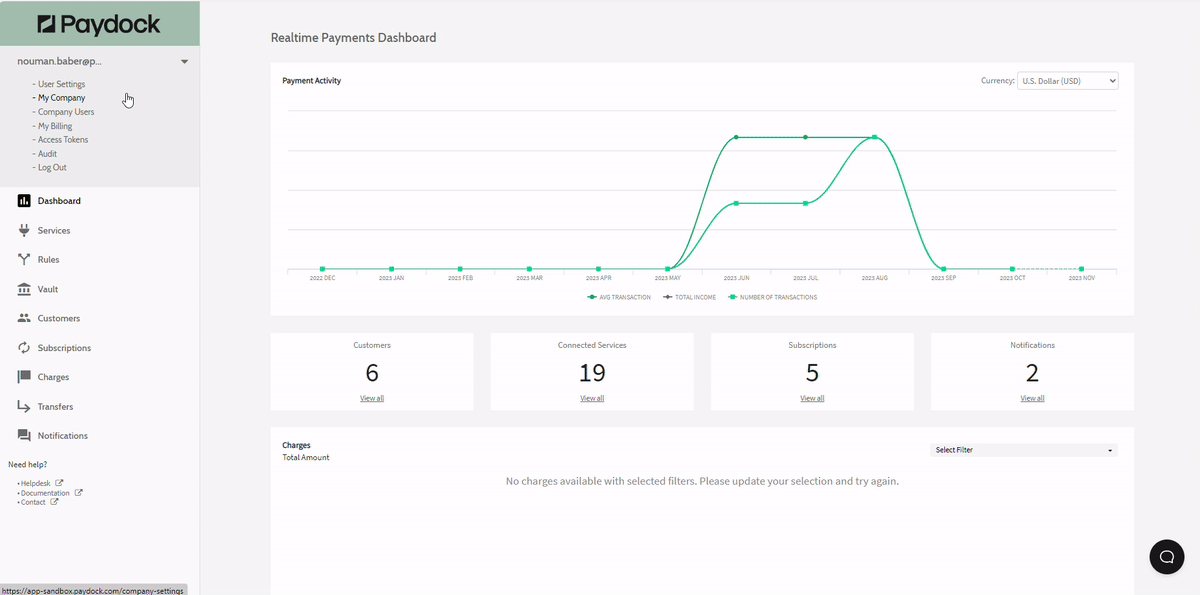Click View all under Connected Services
1200x595 pixels.
click(x=592, y=398)
